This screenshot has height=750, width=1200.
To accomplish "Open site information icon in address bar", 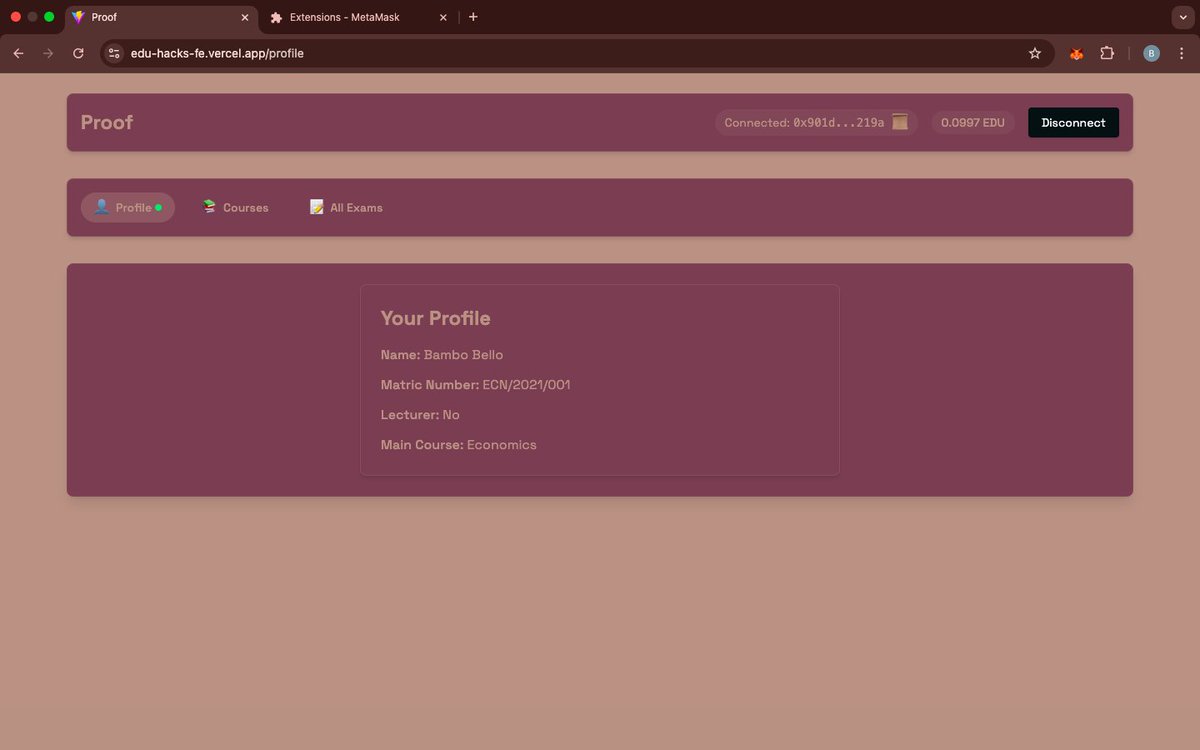I will 114,53.
